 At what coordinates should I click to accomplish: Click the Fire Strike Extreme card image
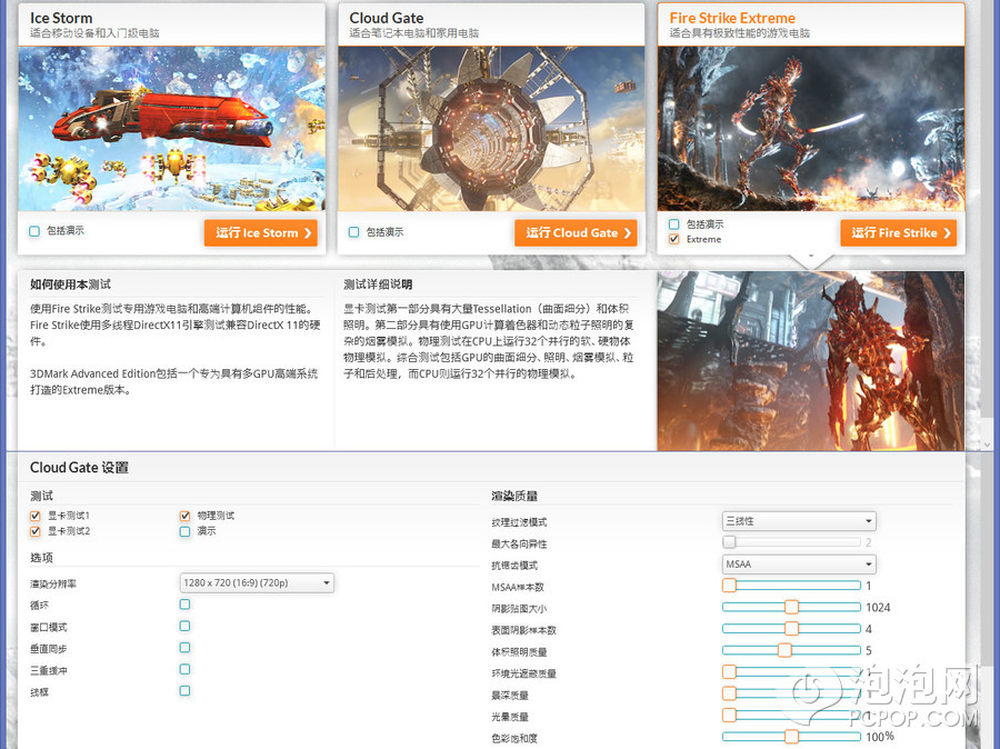811,129
